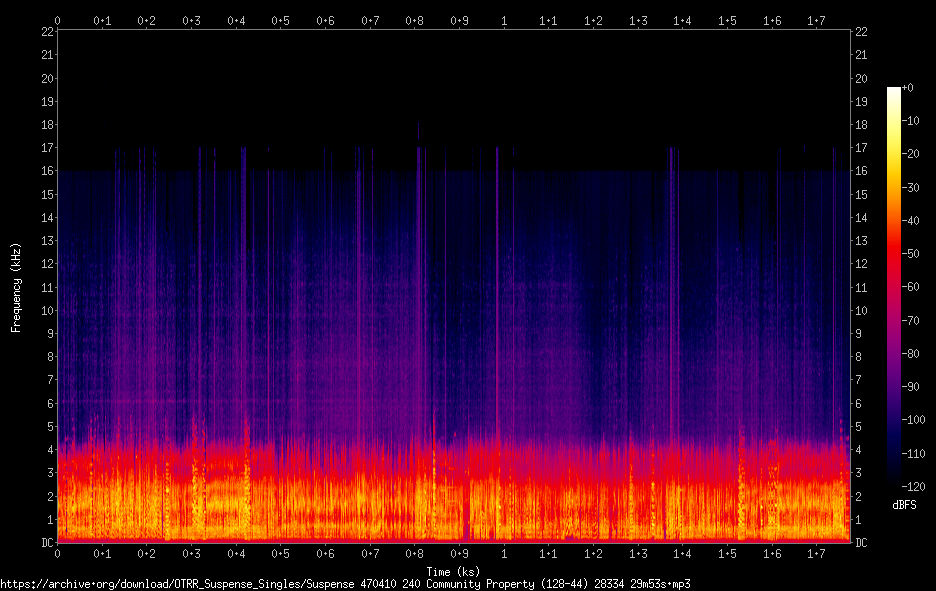
Task: Click the 0 tick on top time axis
Action: click(x=57, y=21)
